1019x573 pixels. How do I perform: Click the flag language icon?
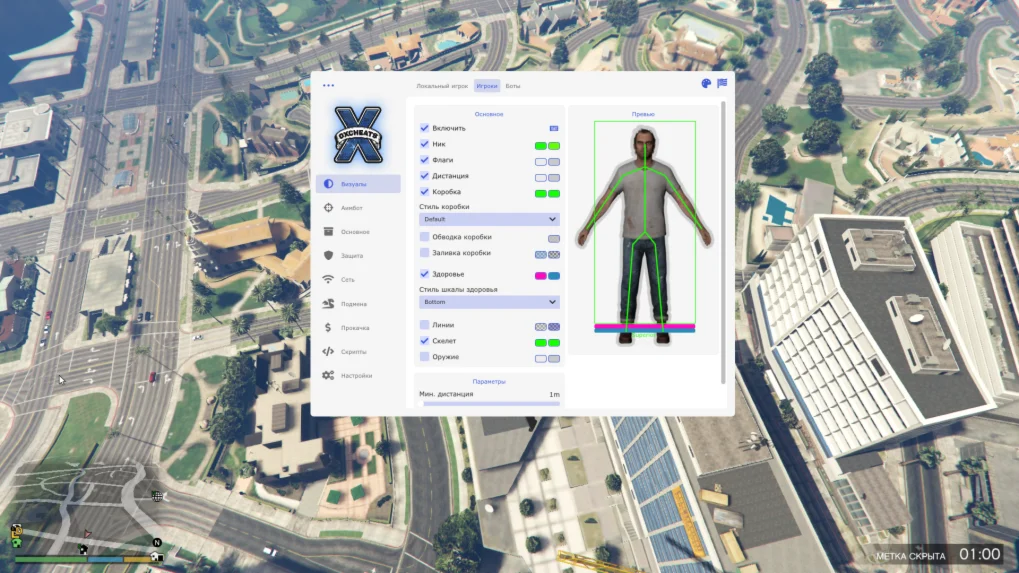point(722,84)
